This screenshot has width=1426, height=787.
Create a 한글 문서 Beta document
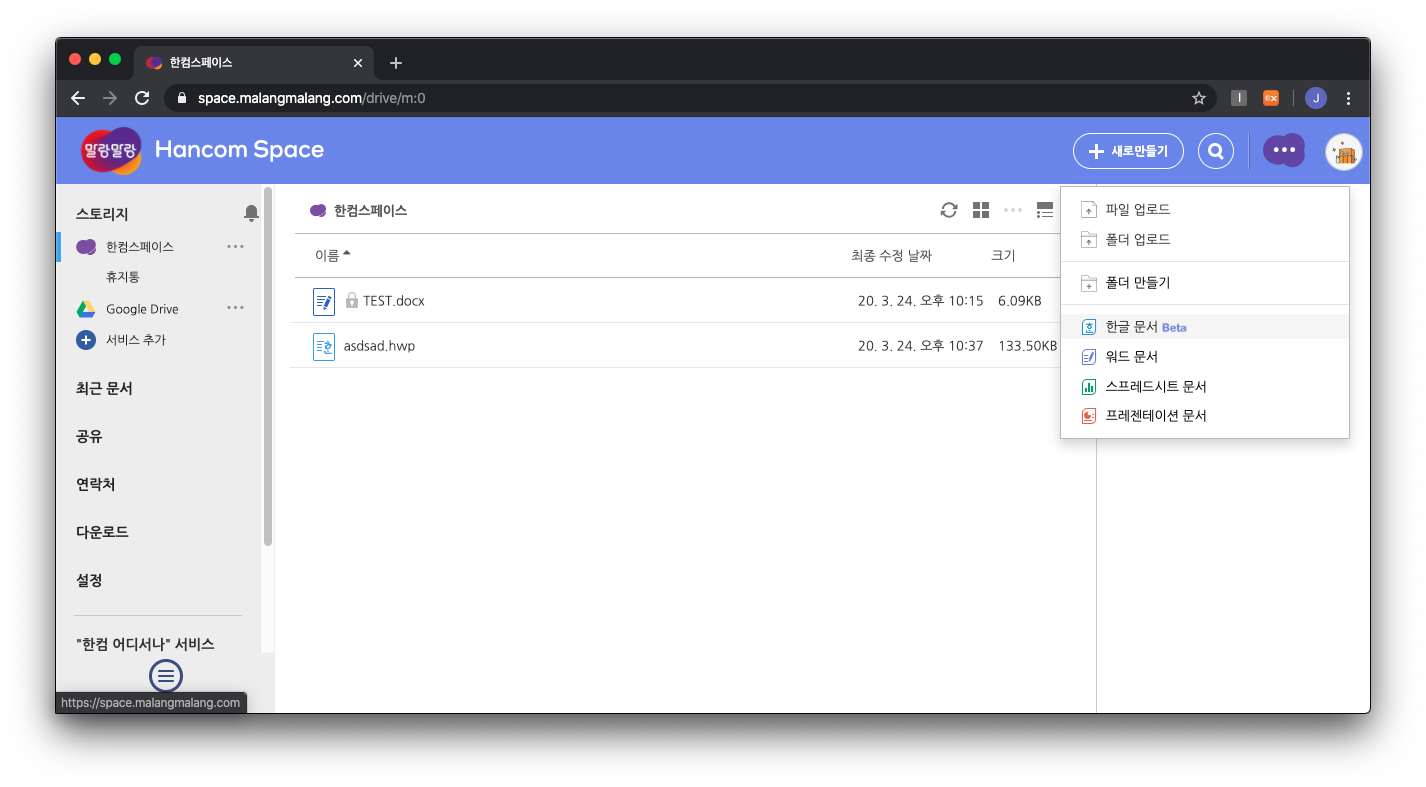point(1205,327)
